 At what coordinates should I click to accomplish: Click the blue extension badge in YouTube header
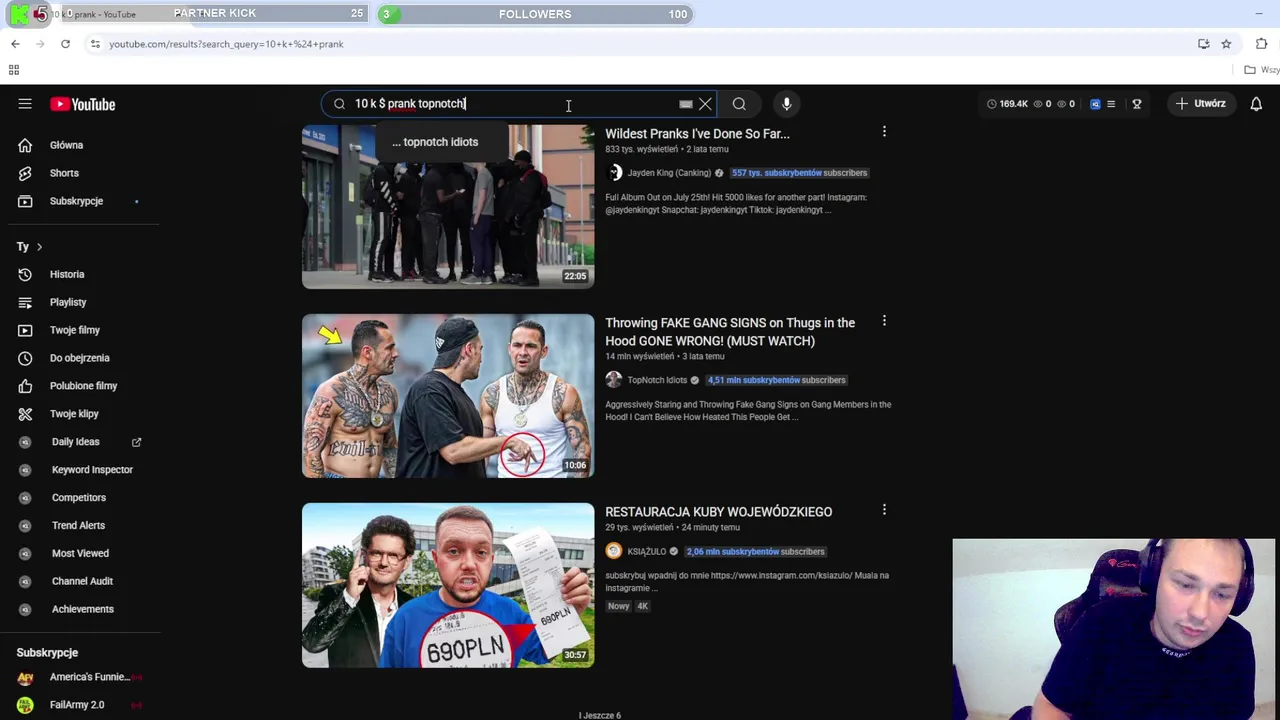tap(1095, 104)
